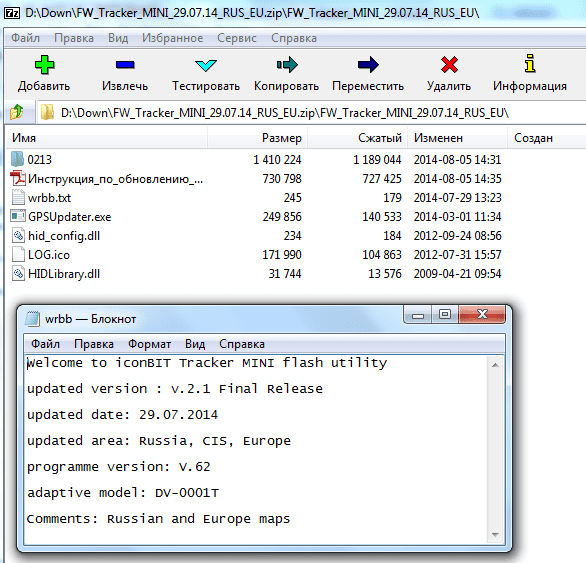Open the Справка menu in 7-Zip

click(294, 38)
